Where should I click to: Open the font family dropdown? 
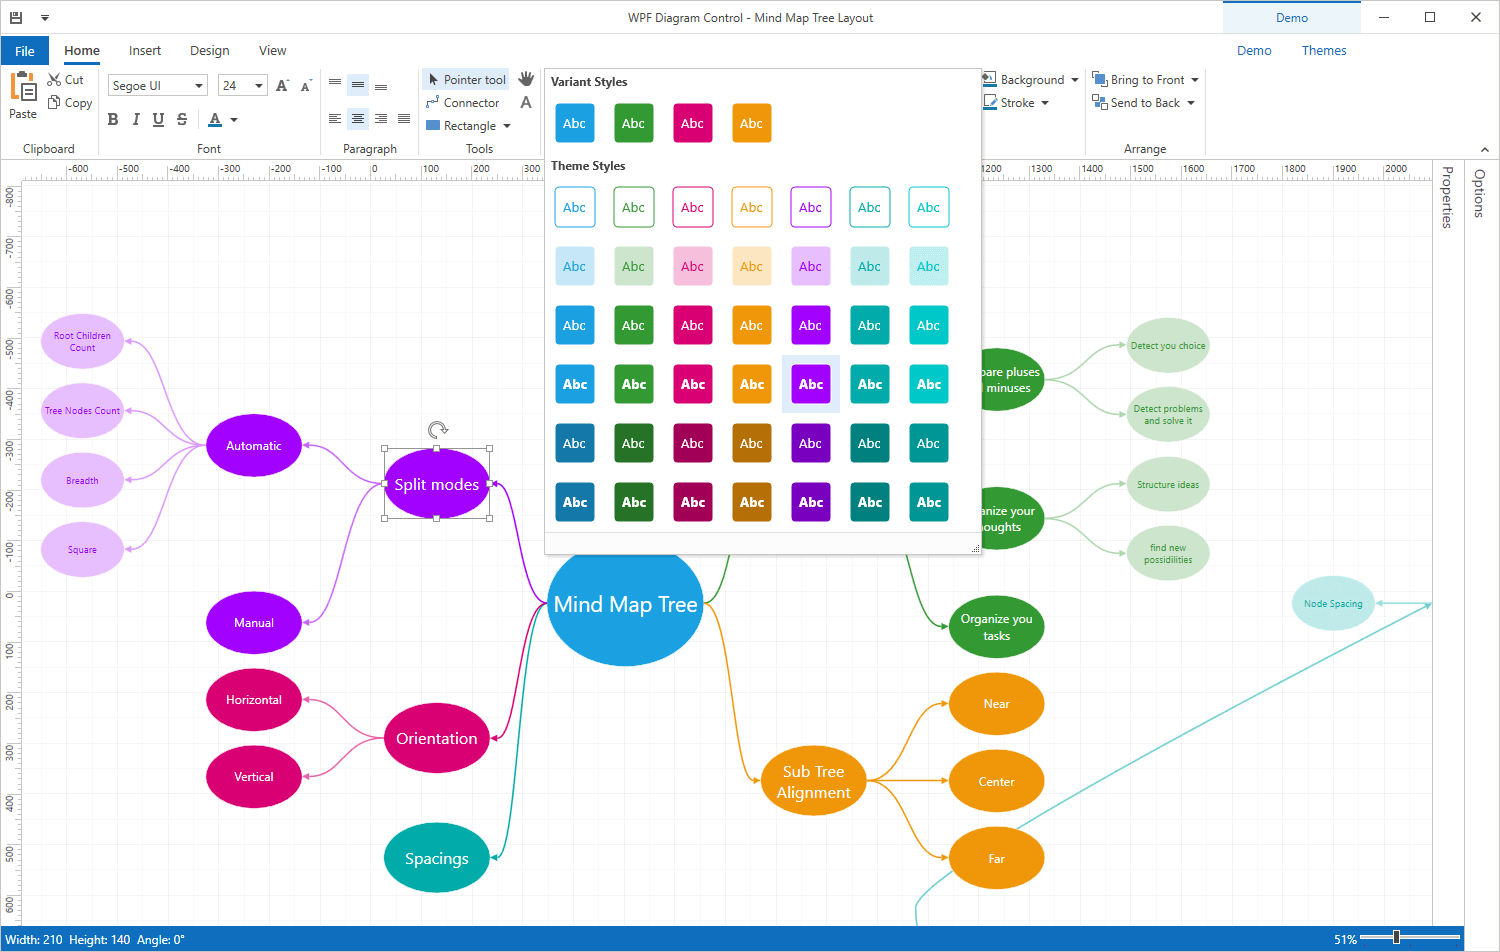click(198, 85)
